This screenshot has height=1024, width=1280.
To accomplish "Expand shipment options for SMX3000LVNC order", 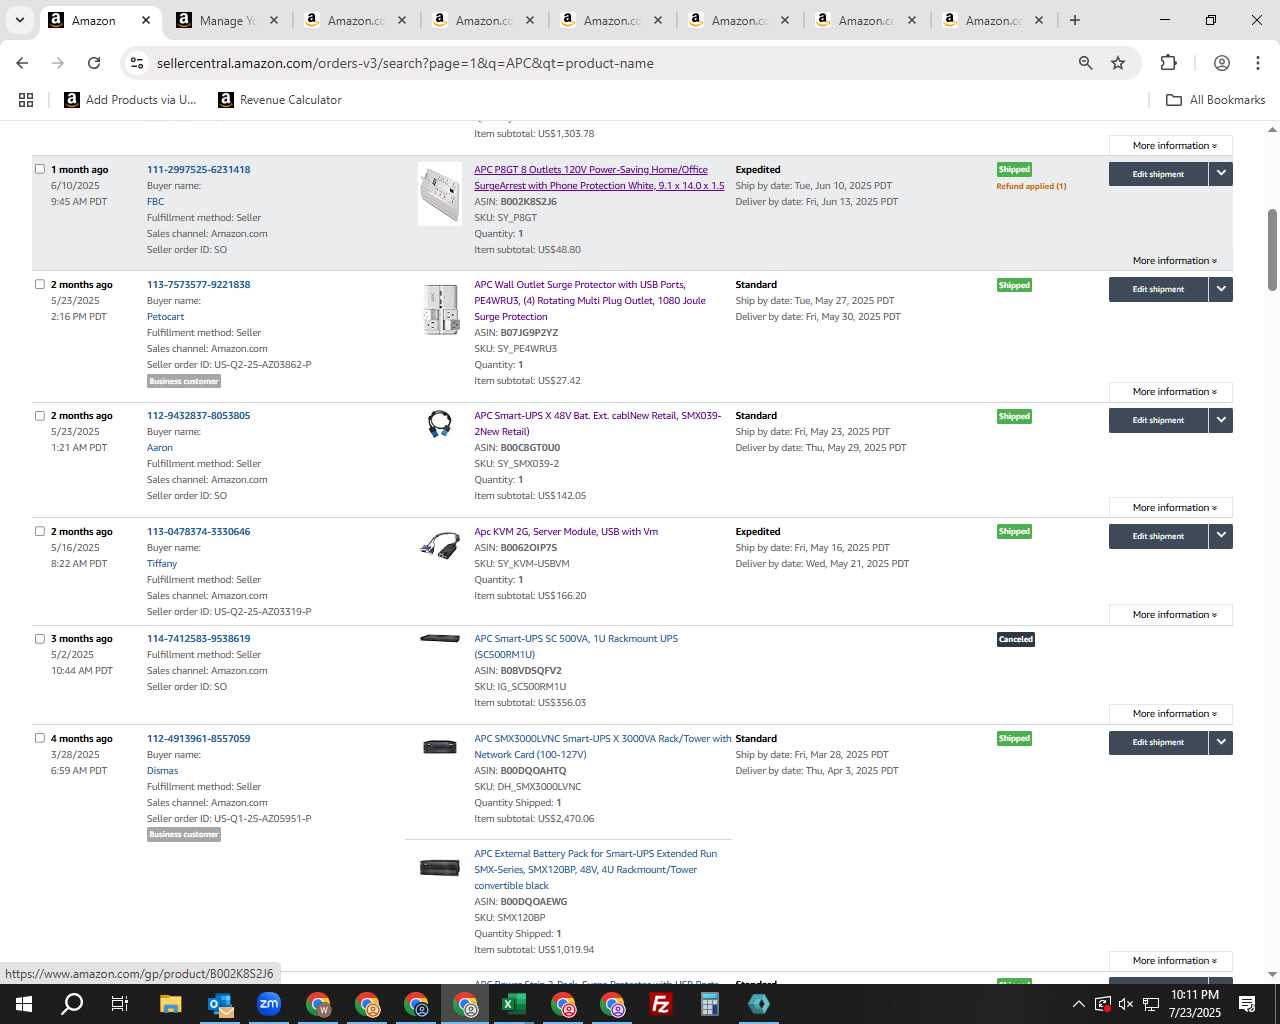I will click(1221, 742).
